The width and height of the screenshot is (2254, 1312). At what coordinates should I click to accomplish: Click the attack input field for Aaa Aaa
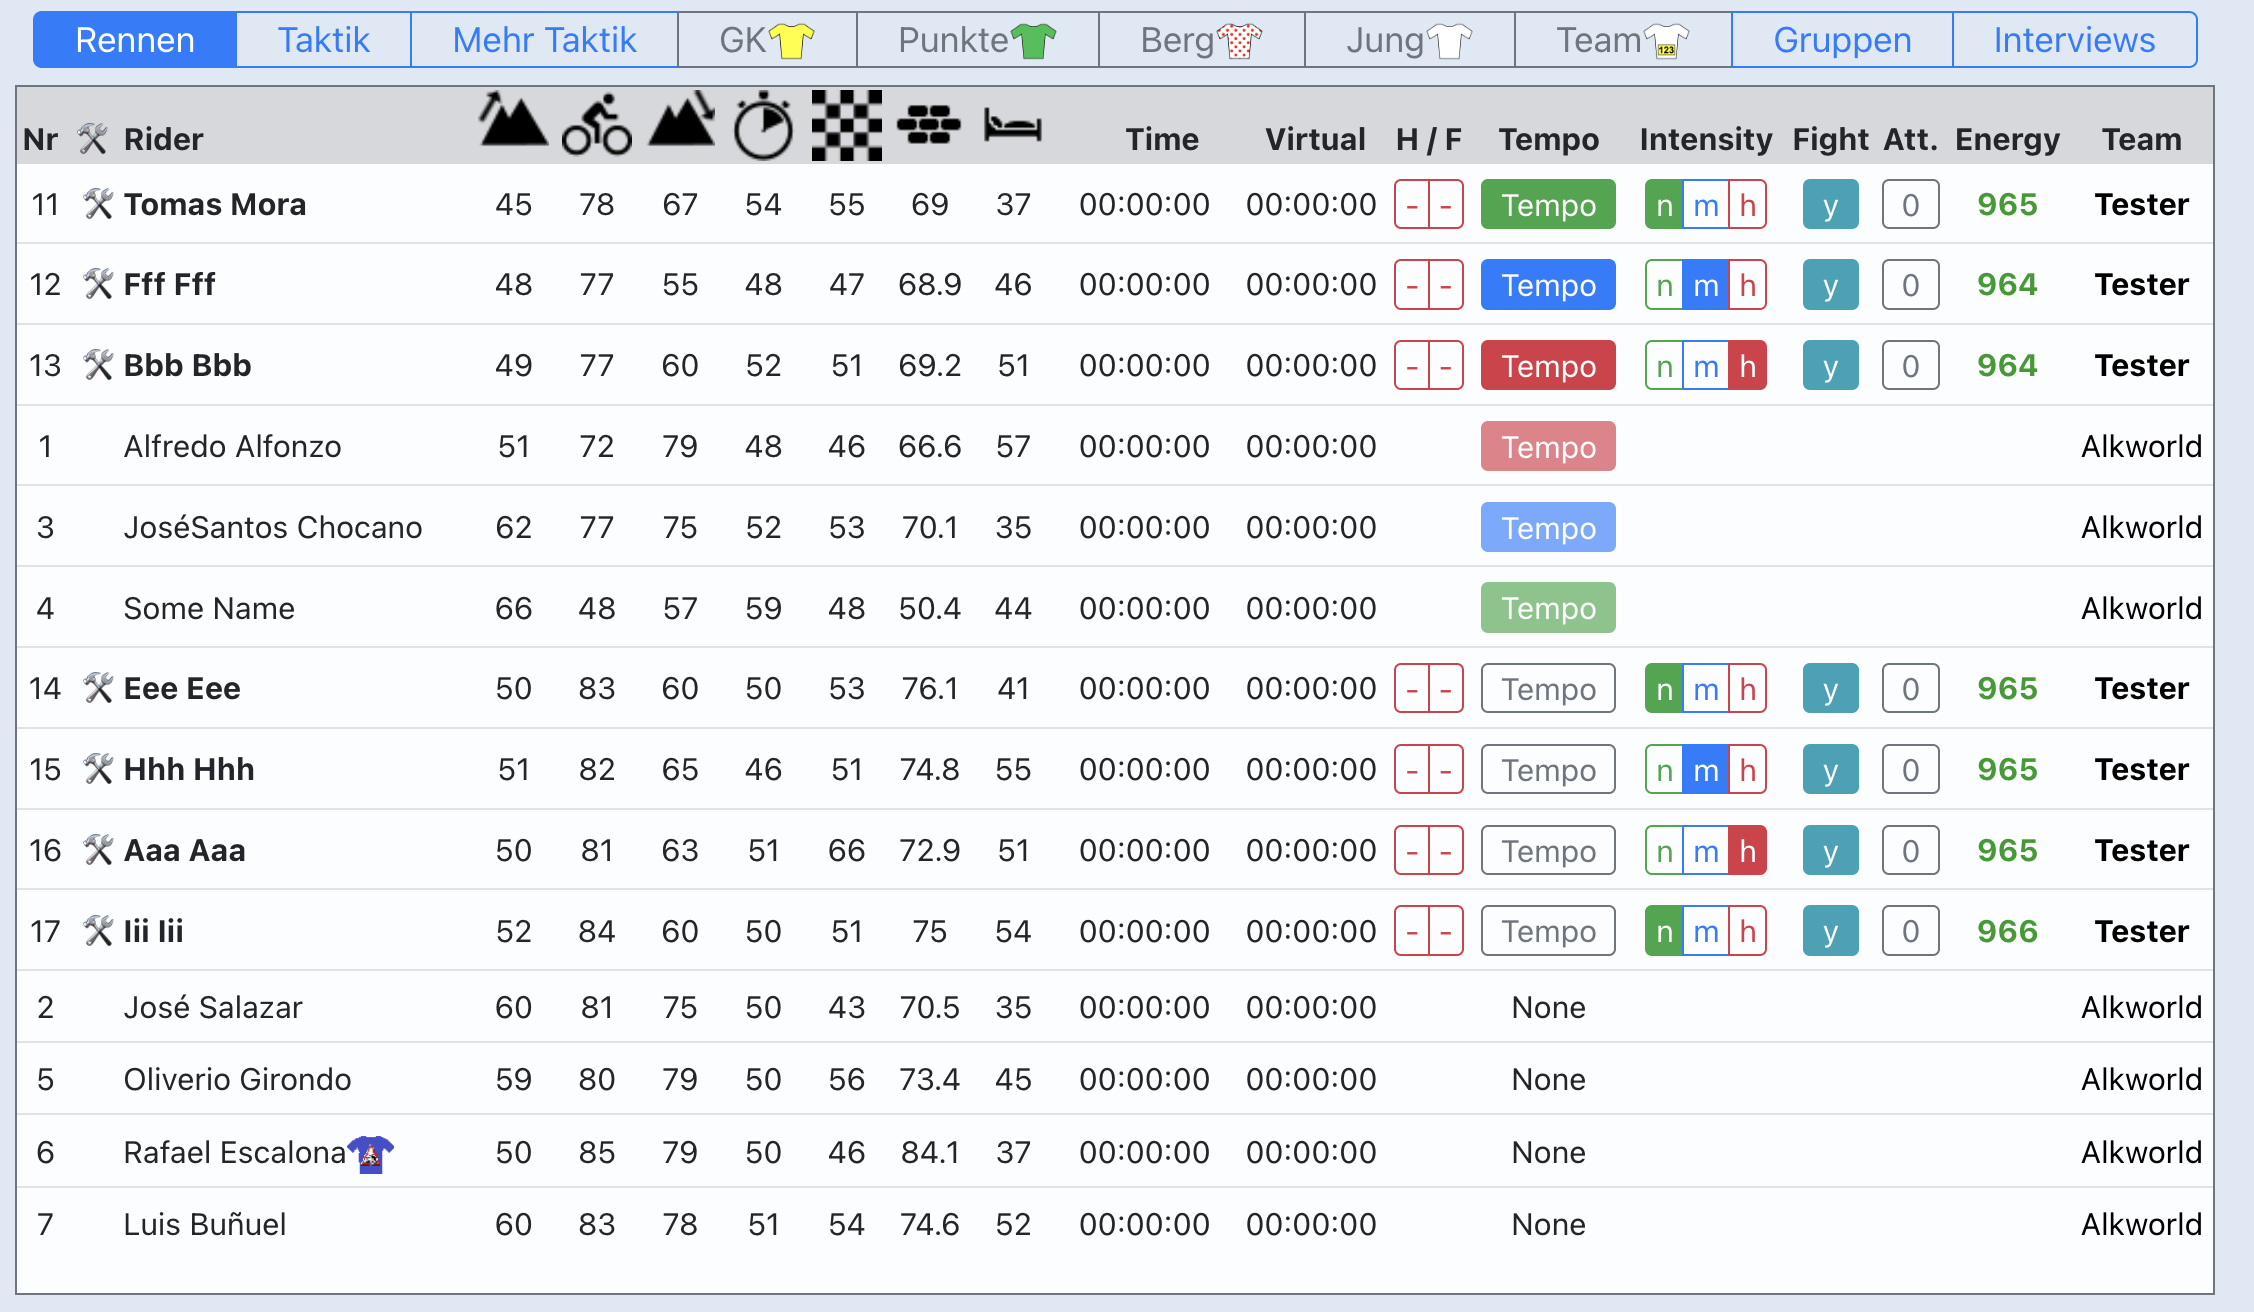pyautogui.click(x=1910, y=851)
